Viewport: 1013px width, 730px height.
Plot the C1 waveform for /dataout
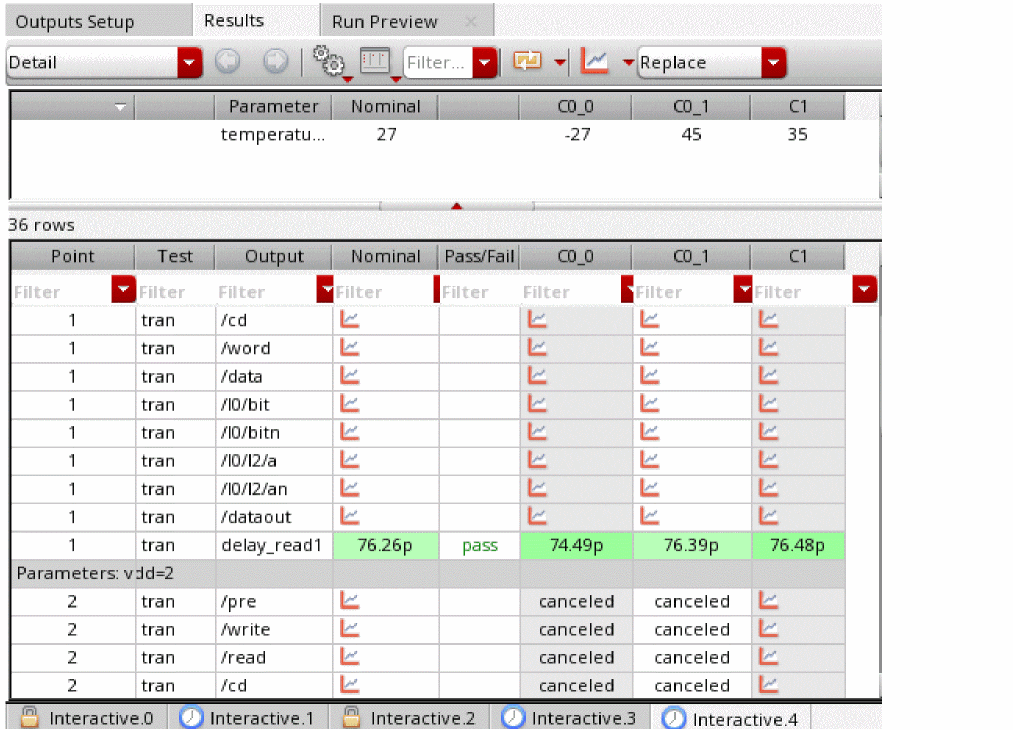pyautogui.click(x=768, y=516)
